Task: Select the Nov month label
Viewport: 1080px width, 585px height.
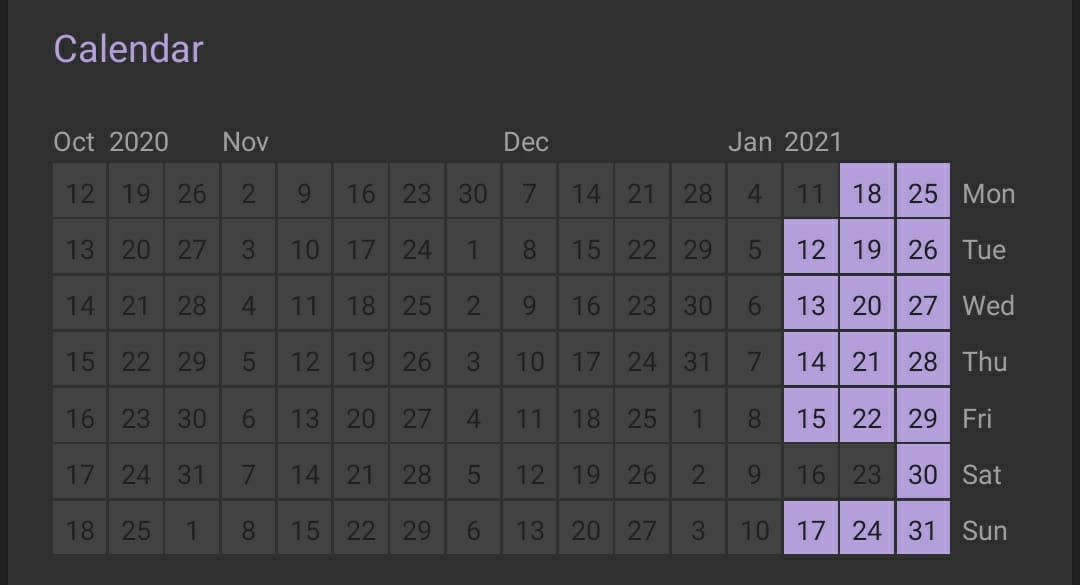Action: pyautogui.click(x=246, y=142)
